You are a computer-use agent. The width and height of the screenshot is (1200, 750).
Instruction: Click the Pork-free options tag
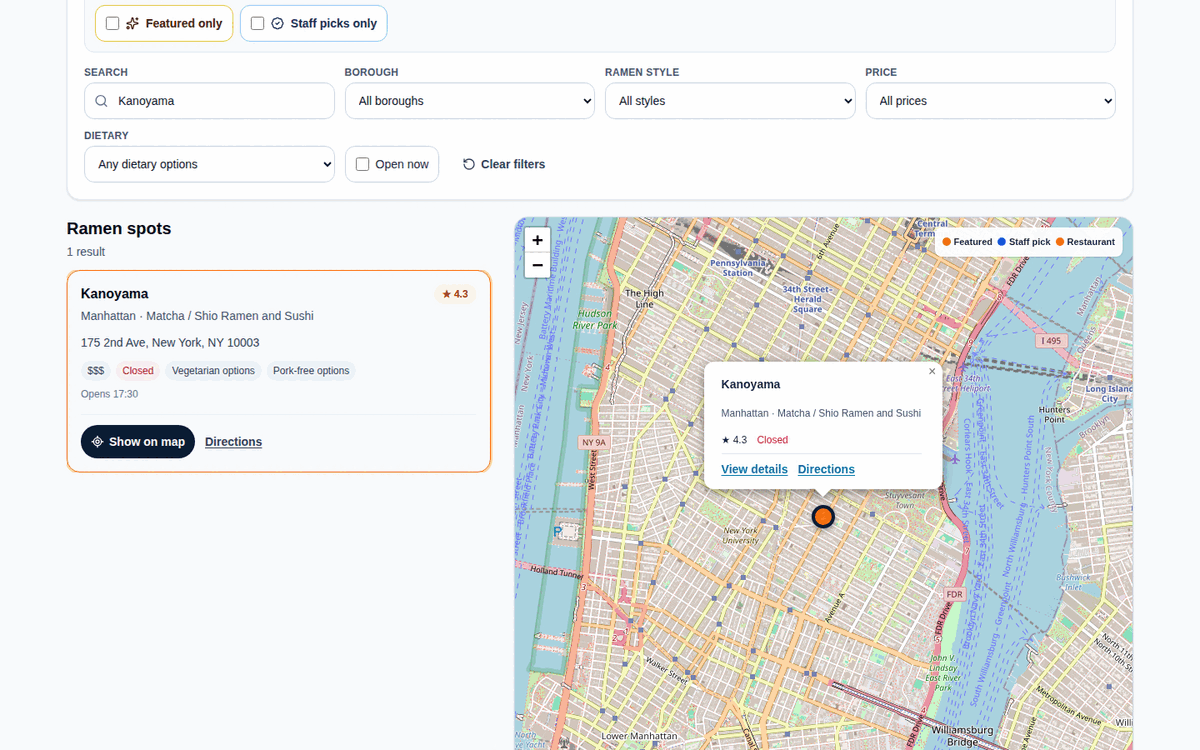(311, 371)
